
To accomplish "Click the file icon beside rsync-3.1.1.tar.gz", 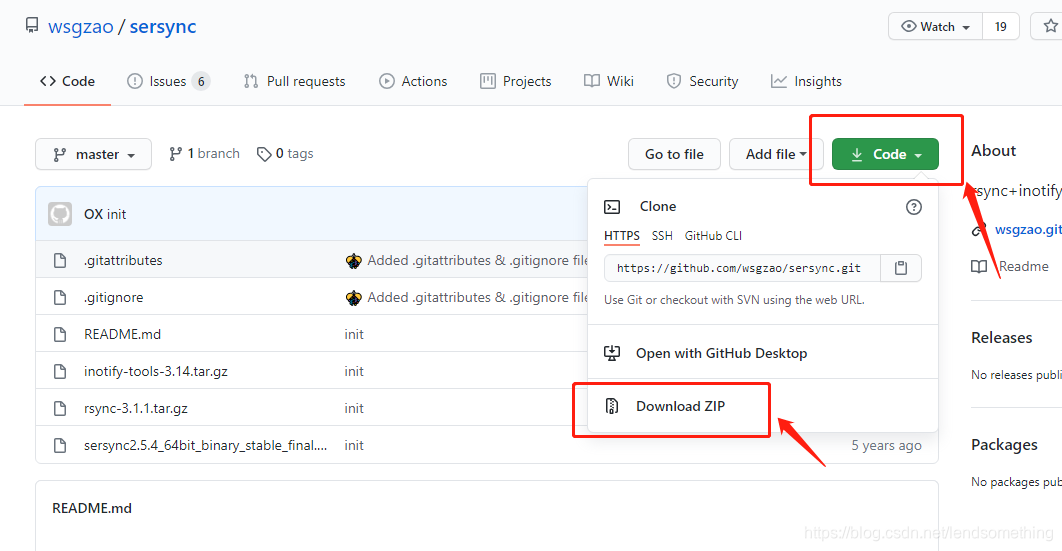I will point(60,408).
